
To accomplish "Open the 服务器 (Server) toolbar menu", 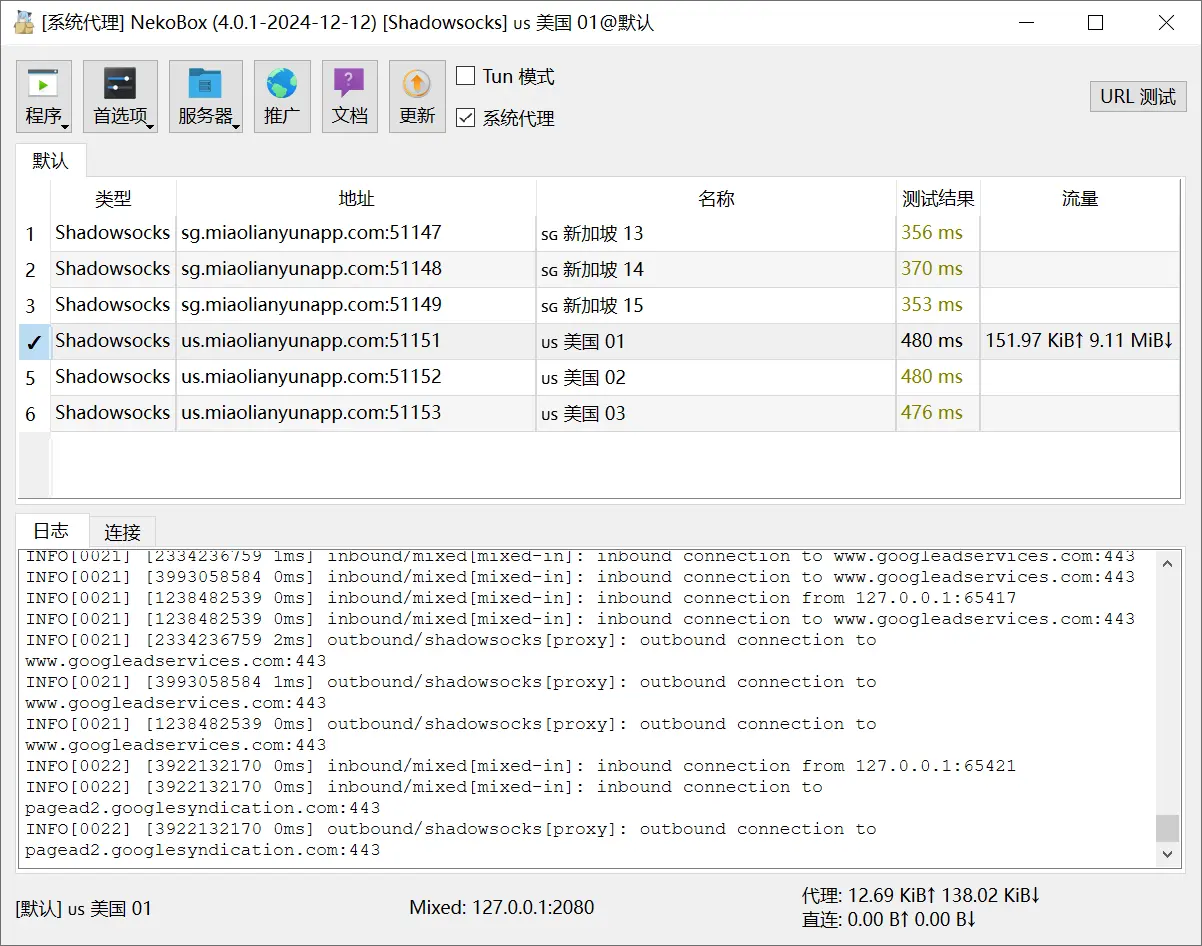I will tap(205, 97).
